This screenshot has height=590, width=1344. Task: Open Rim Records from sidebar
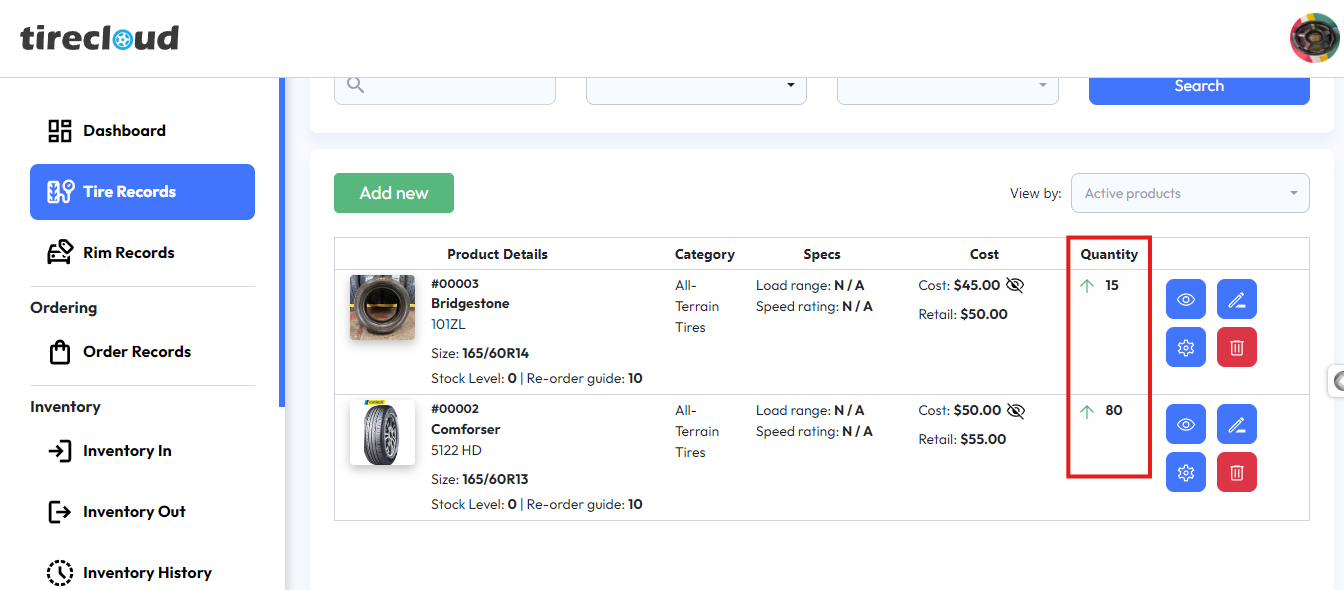(128, 253)
